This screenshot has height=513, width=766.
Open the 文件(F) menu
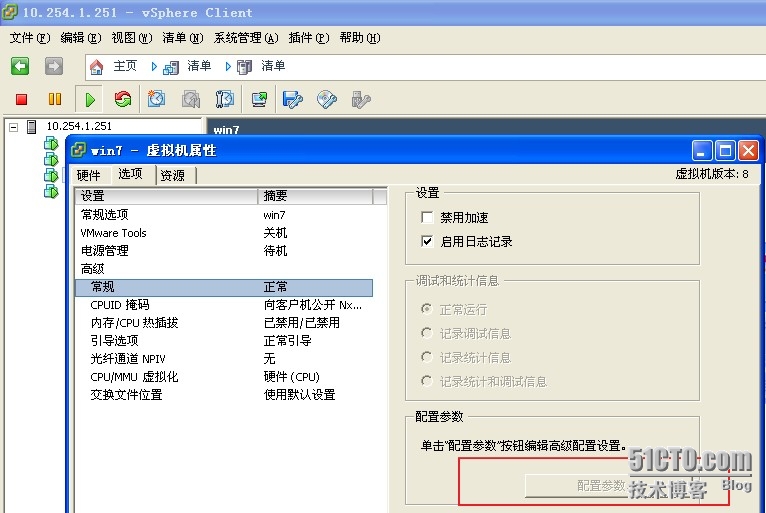point(30,38)
